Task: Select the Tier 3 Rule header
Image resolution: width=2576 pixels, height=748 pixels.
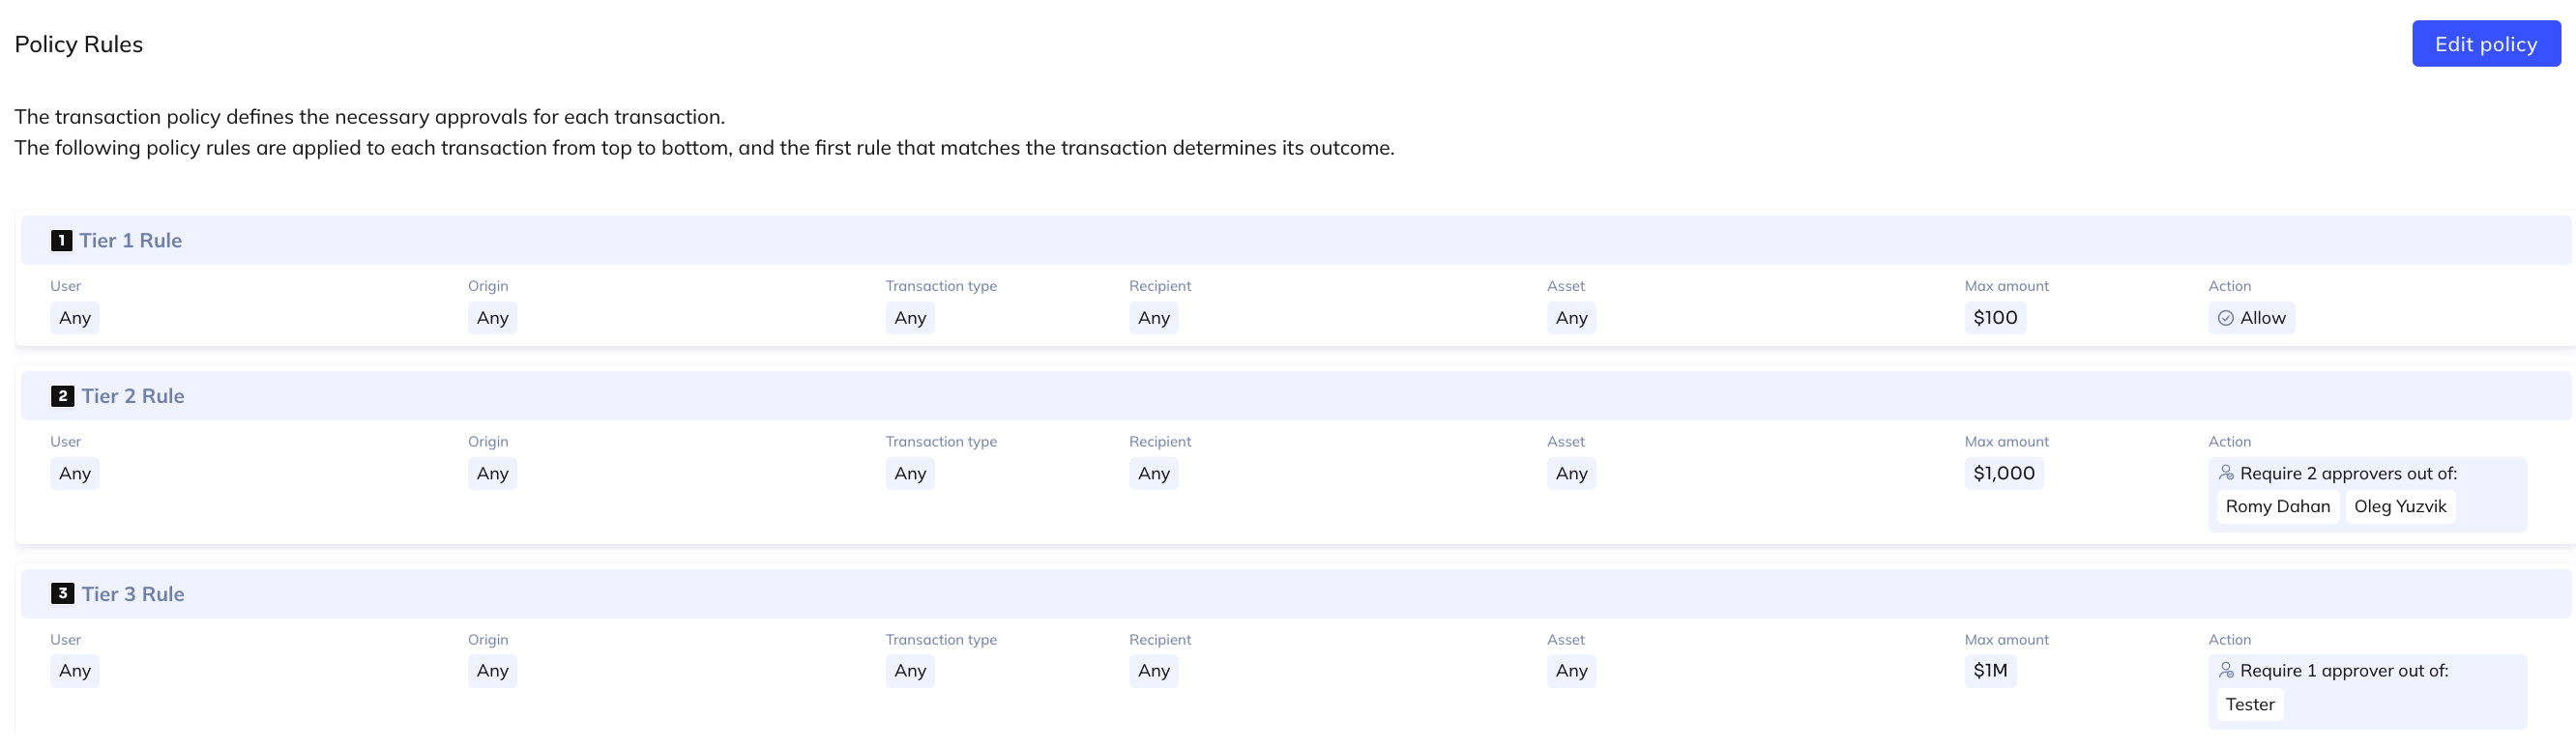Action: pos(133,594)
